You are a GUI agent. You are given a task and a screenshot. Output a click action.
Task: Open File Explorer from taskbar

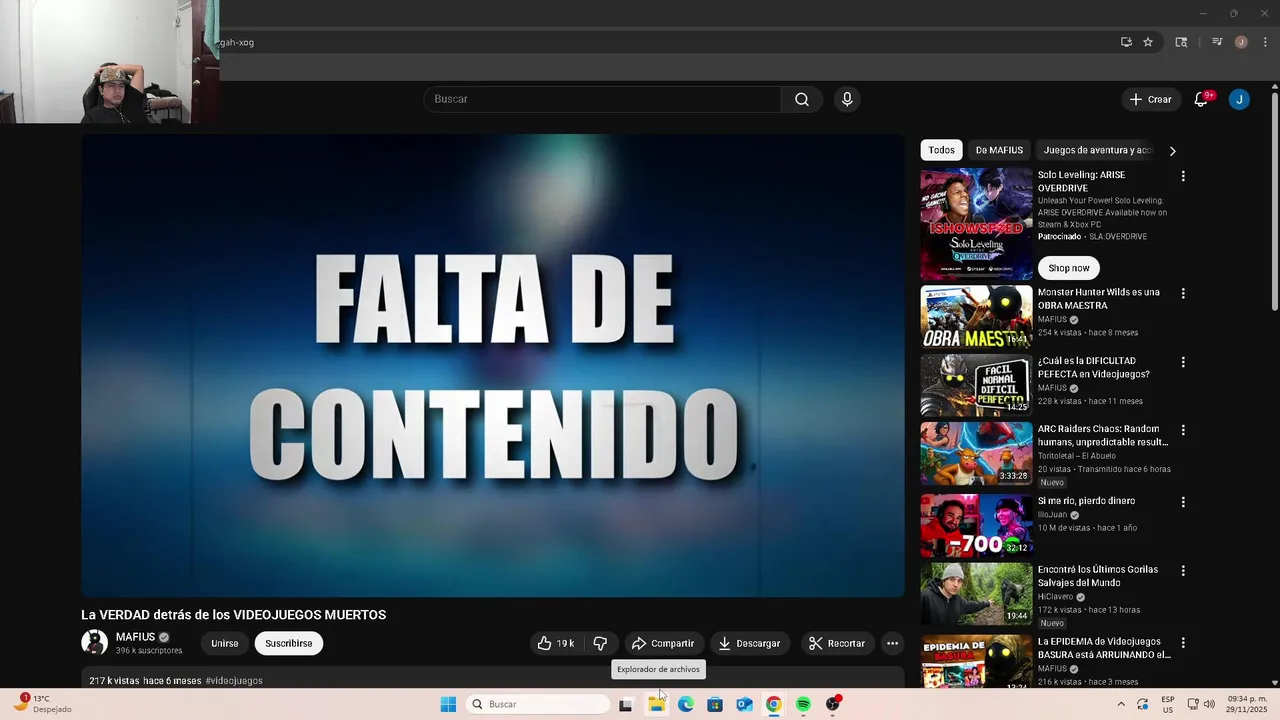656,704
